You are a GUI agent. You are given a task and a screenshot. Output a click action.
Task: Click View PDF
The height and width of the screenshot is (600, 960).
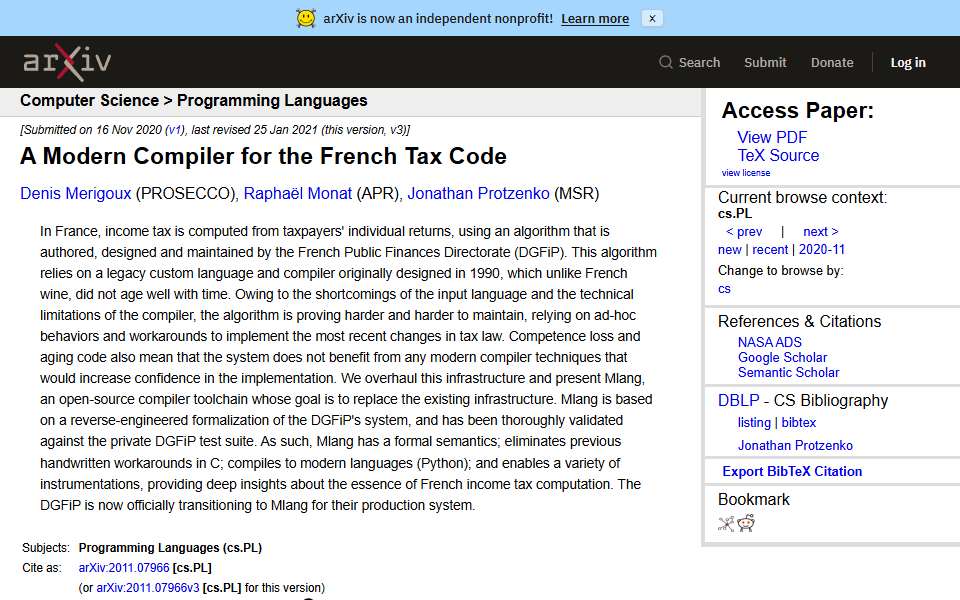coord(771,137)
